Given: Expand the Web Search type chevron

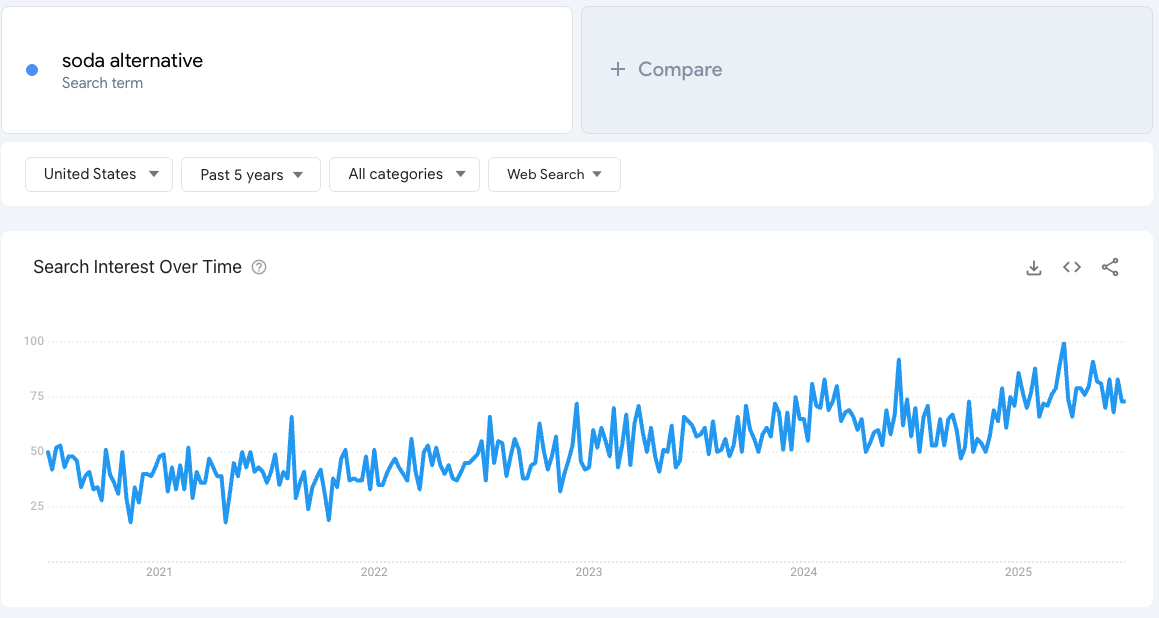Looking at the screenshot, I should [x=599, y=174].
